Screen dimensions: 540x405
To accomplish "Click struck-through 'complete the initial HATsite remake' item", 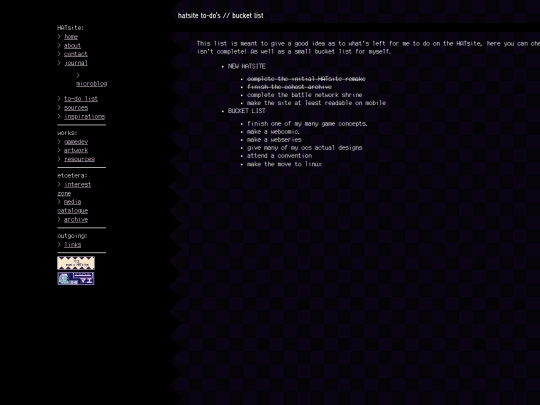I will click(x=306, y=79).
